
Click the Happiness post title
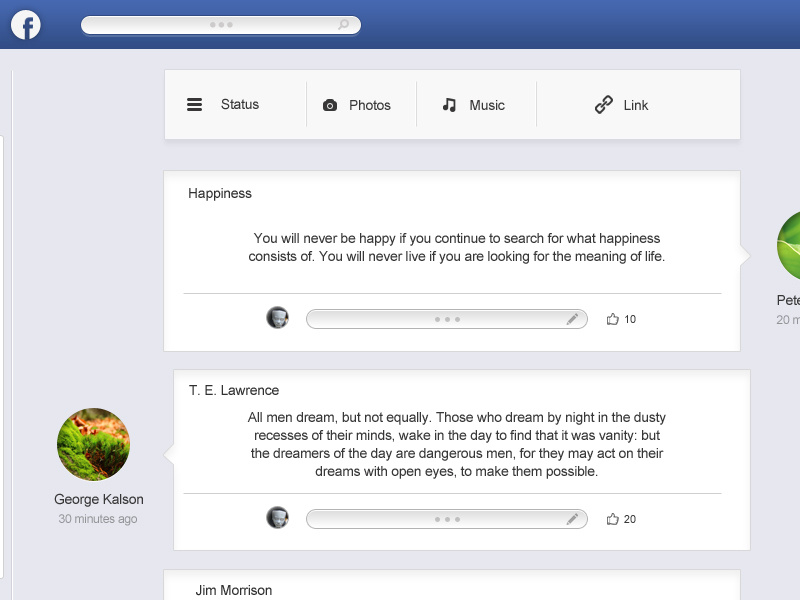point(220,193)
